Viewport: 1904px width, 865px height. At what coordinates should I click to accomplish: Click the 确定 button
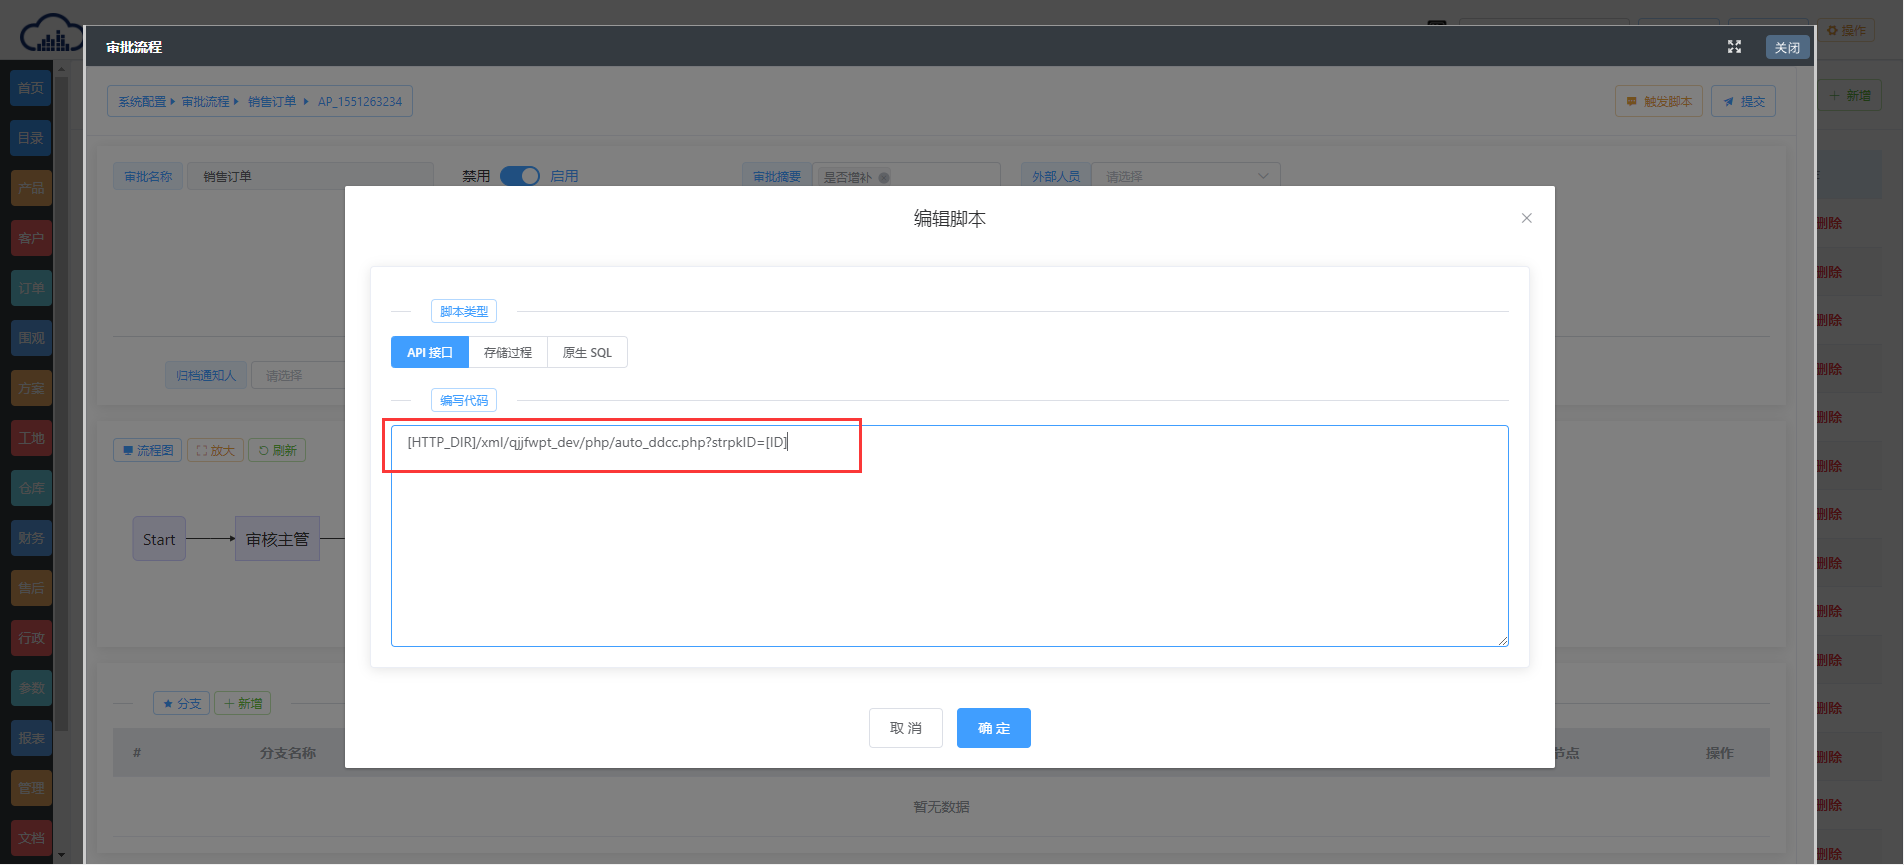993,728
